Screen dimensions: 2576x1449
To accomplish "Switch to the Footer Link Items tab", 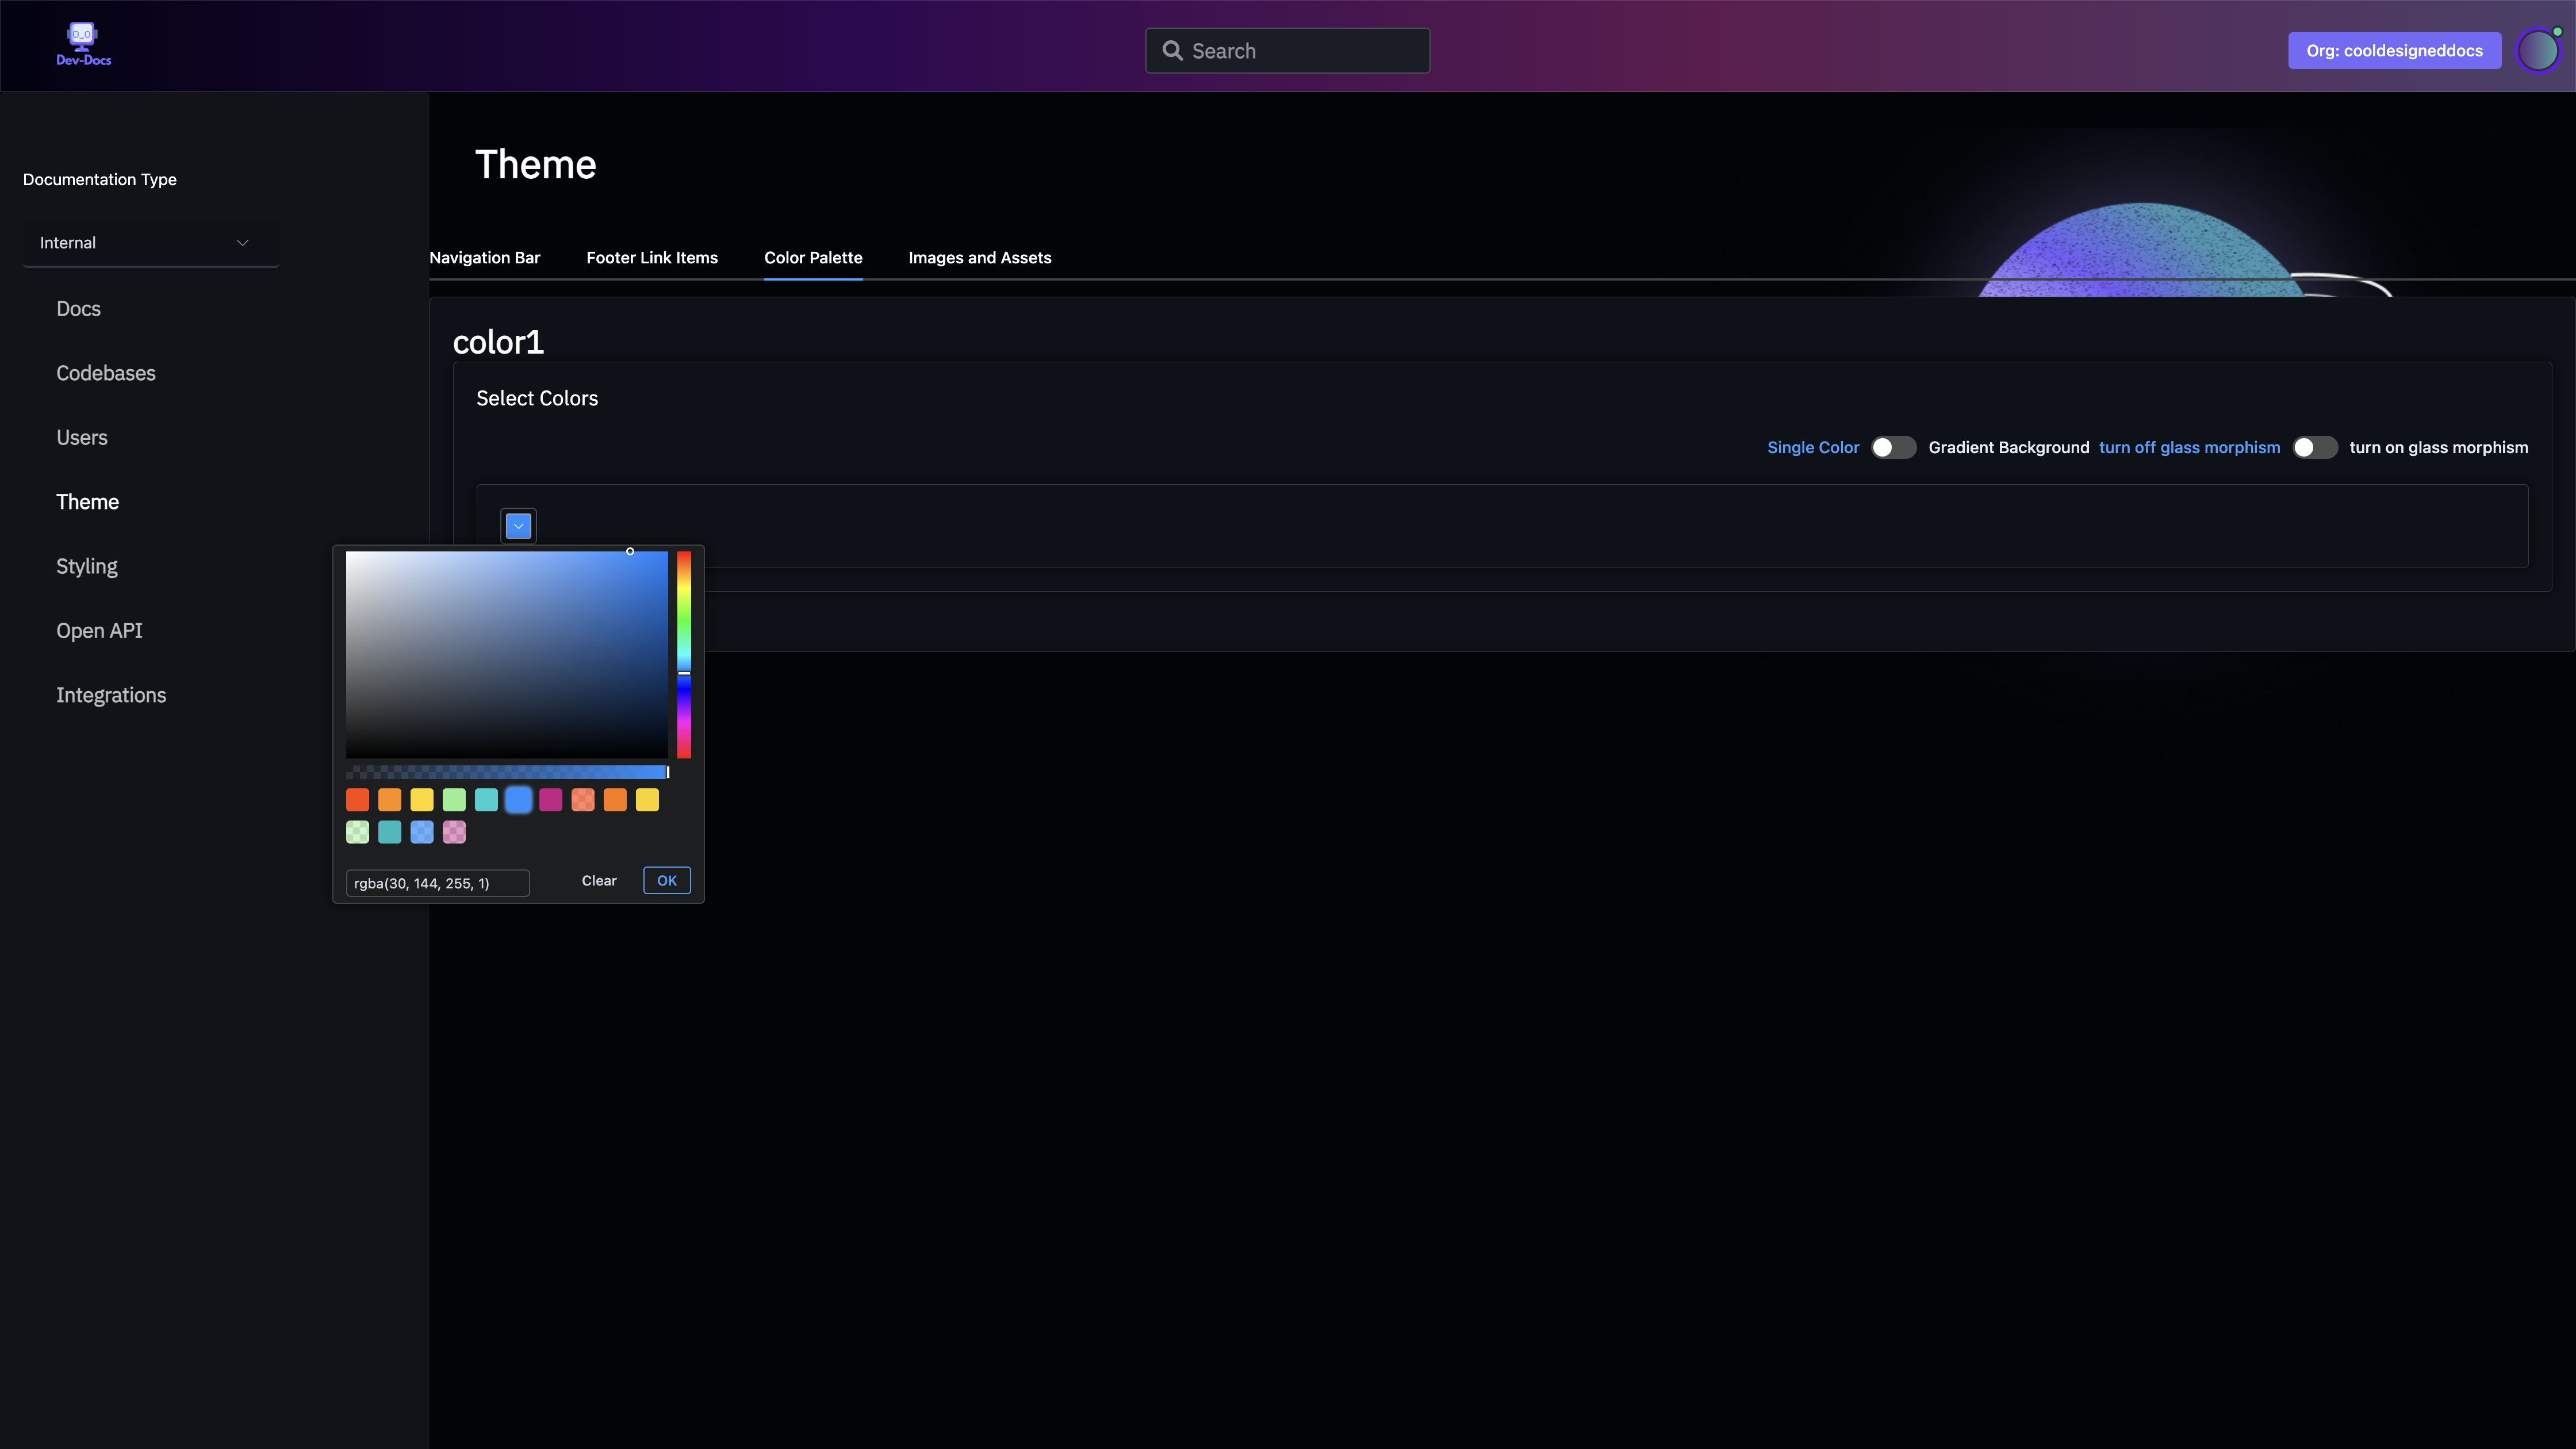I will 651,258.
